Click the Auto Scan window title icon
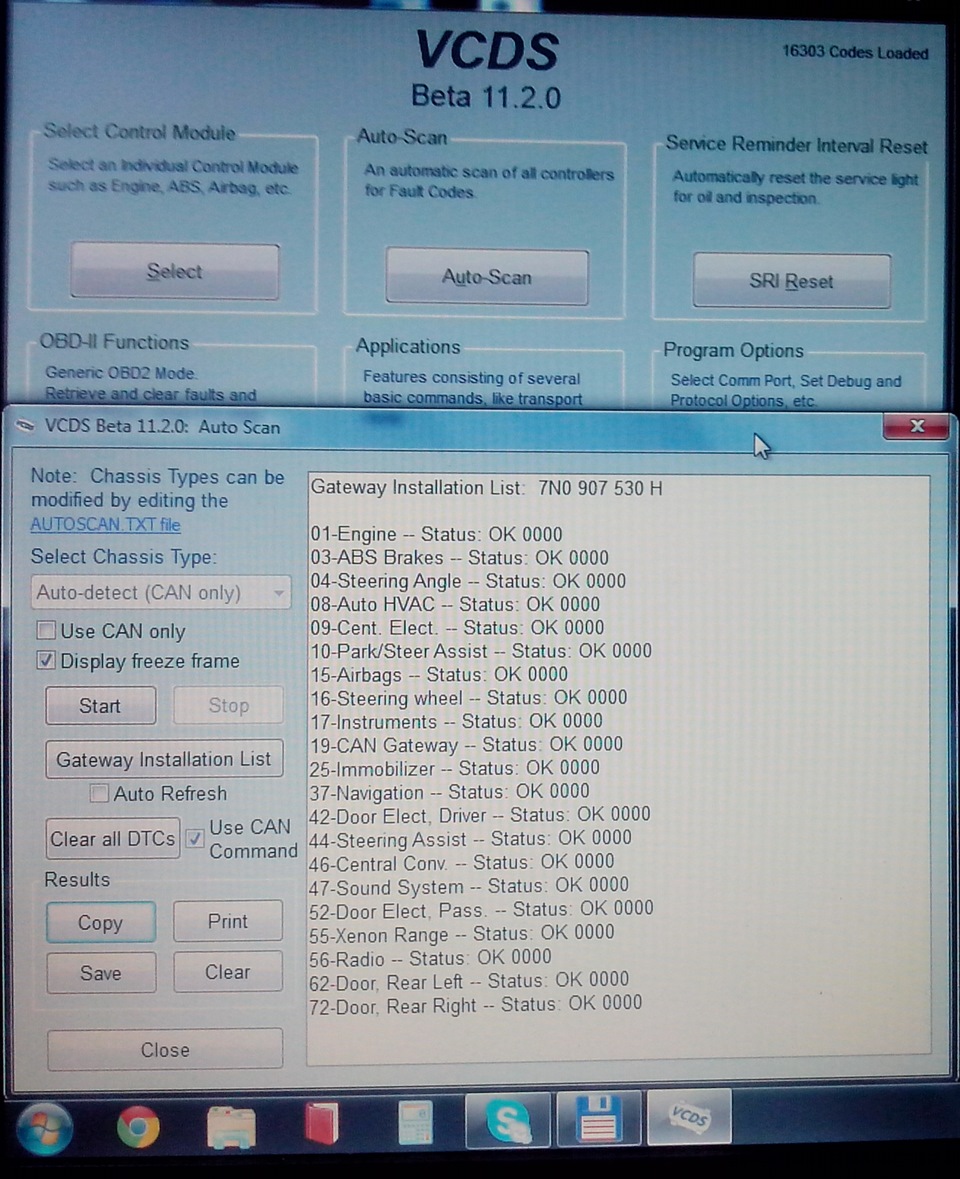This screenshot has height=1179, width=960. tap(26, 426)
